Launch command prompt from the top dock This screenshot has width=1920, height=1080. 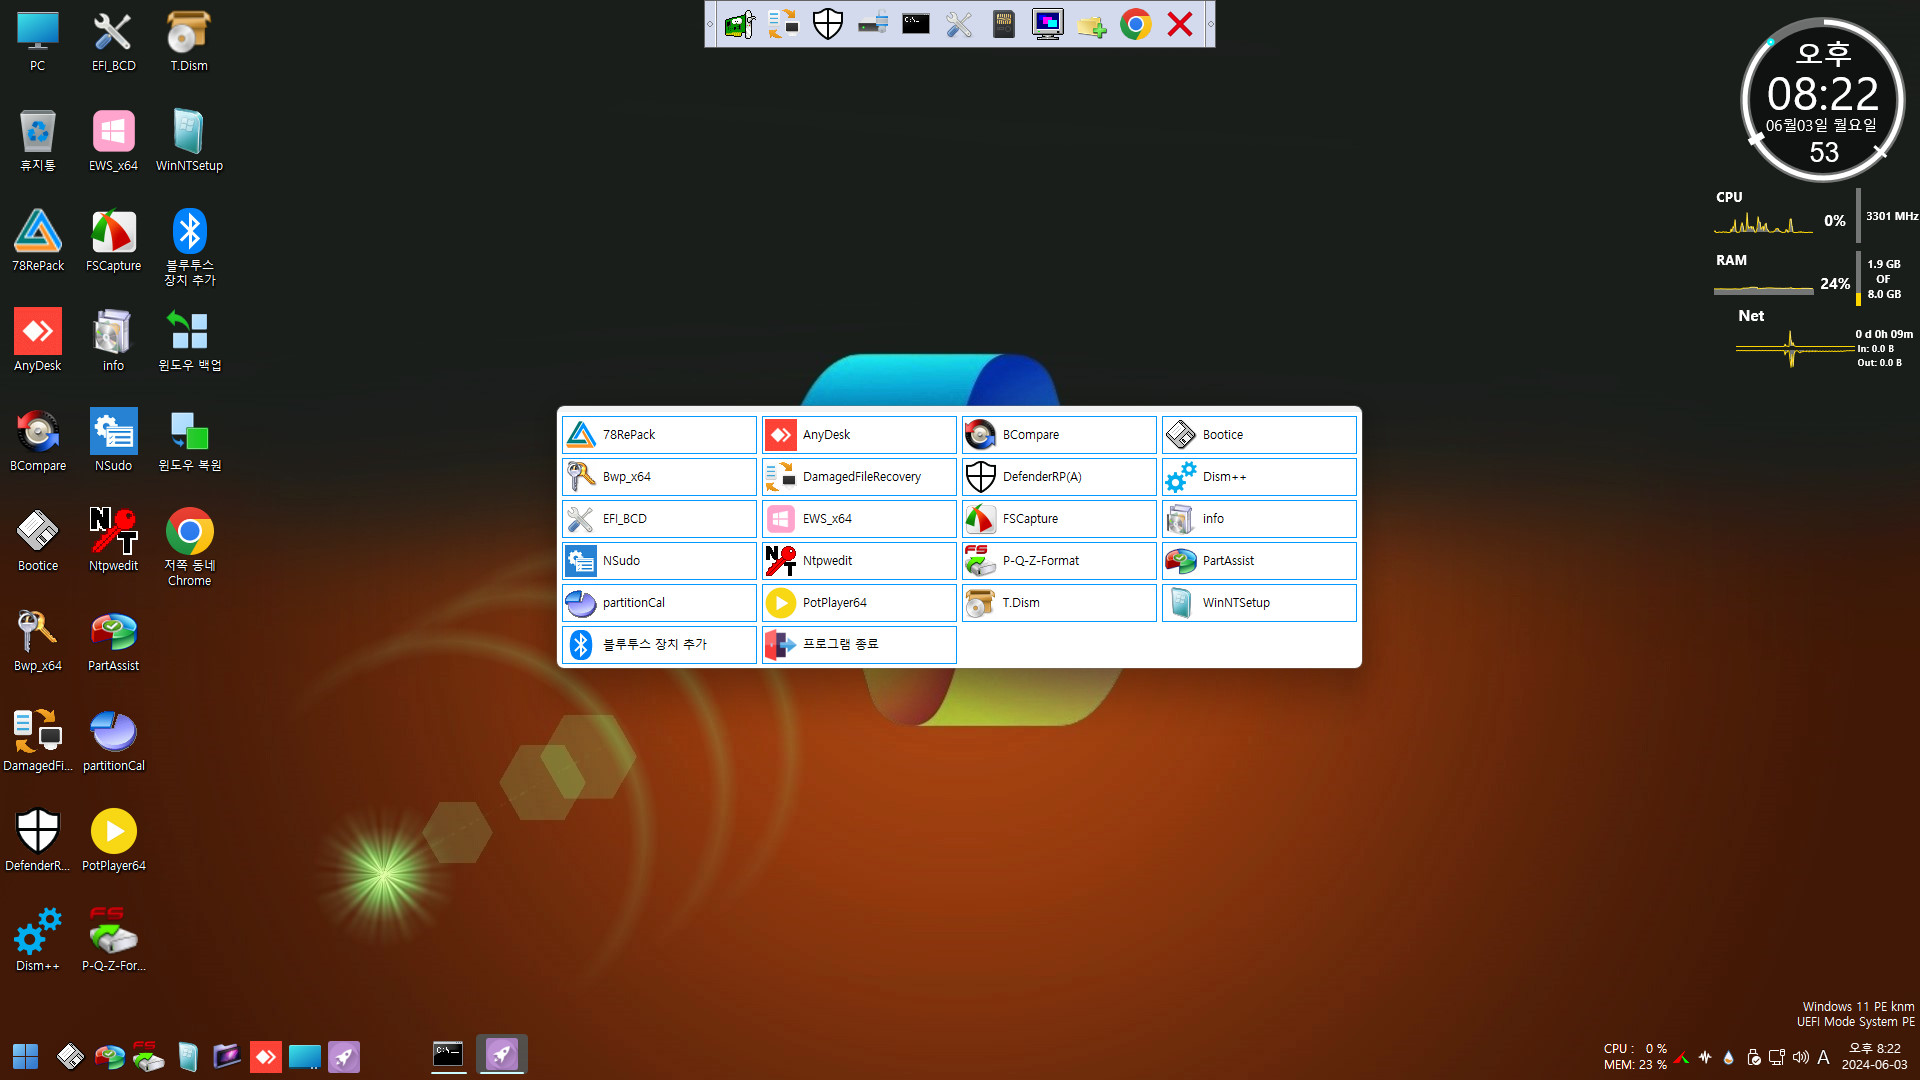pos(916,24)
